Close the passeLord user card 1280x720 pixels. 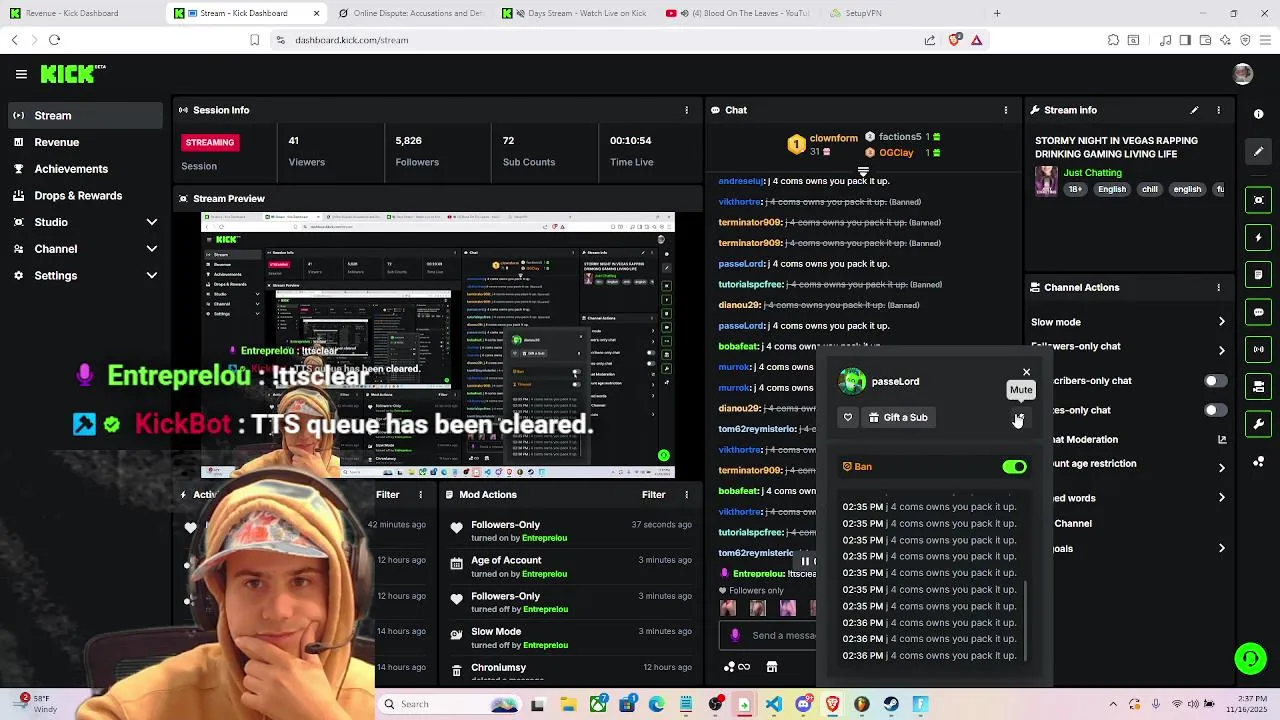point(1026,372)
